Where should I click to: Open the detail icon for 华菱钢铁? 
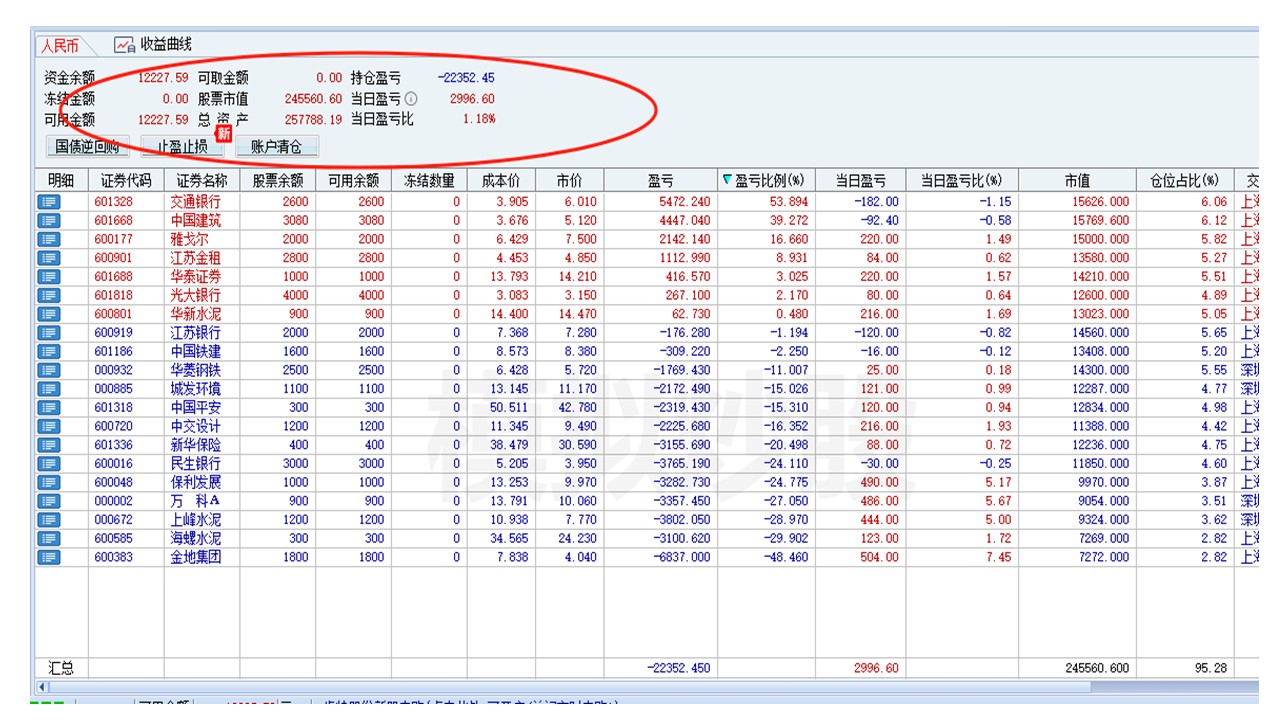(x=48, y=370)
